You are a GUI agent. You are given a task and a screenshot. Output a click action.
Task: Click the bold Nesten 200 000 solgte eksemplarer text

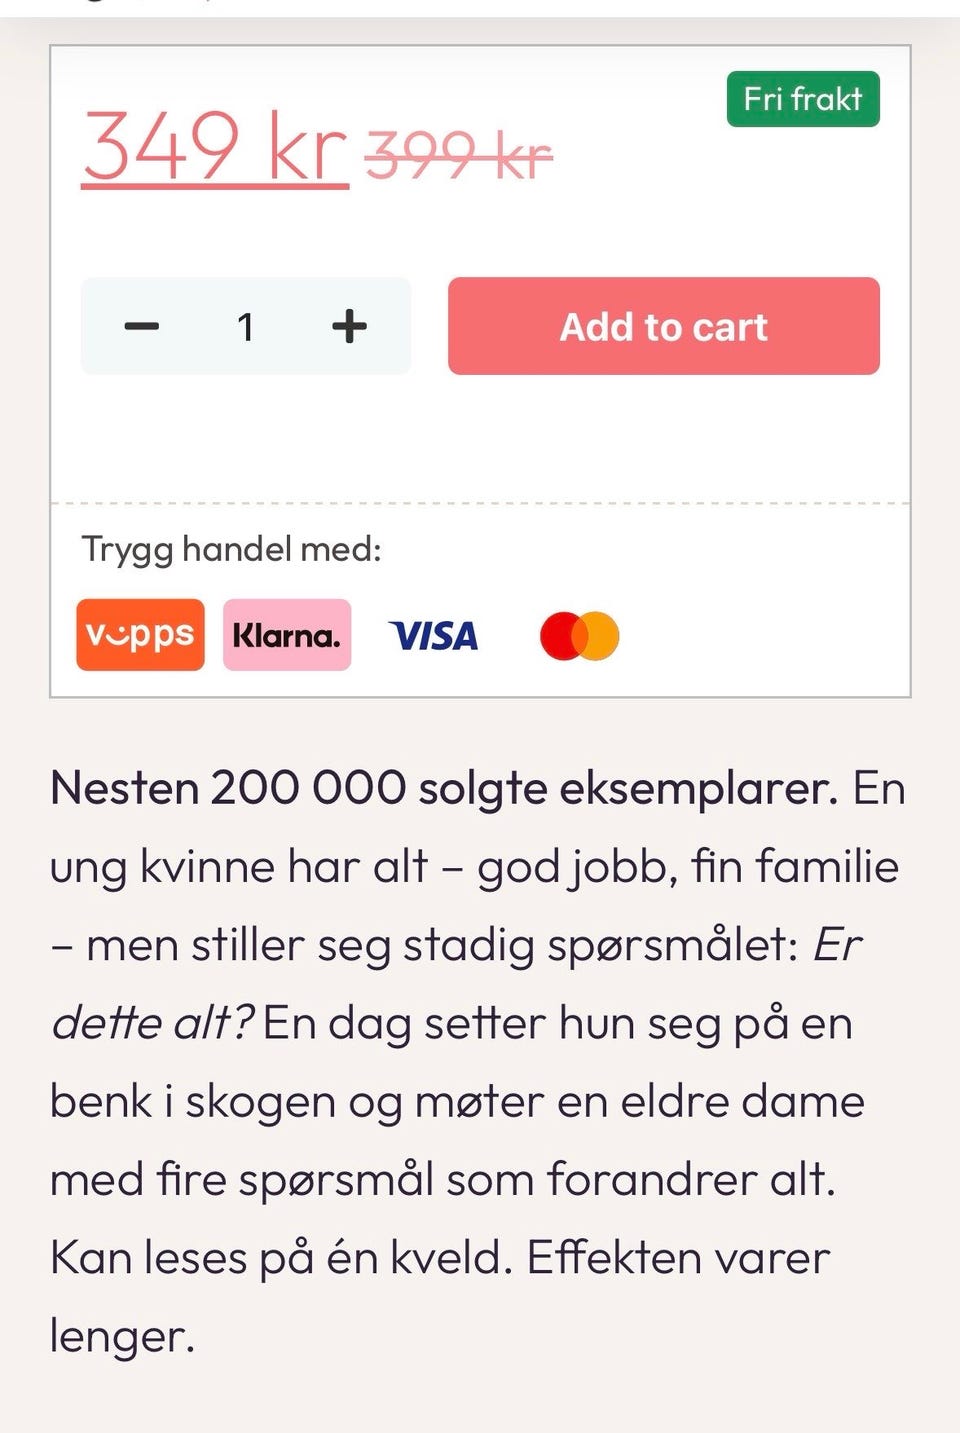444,788
